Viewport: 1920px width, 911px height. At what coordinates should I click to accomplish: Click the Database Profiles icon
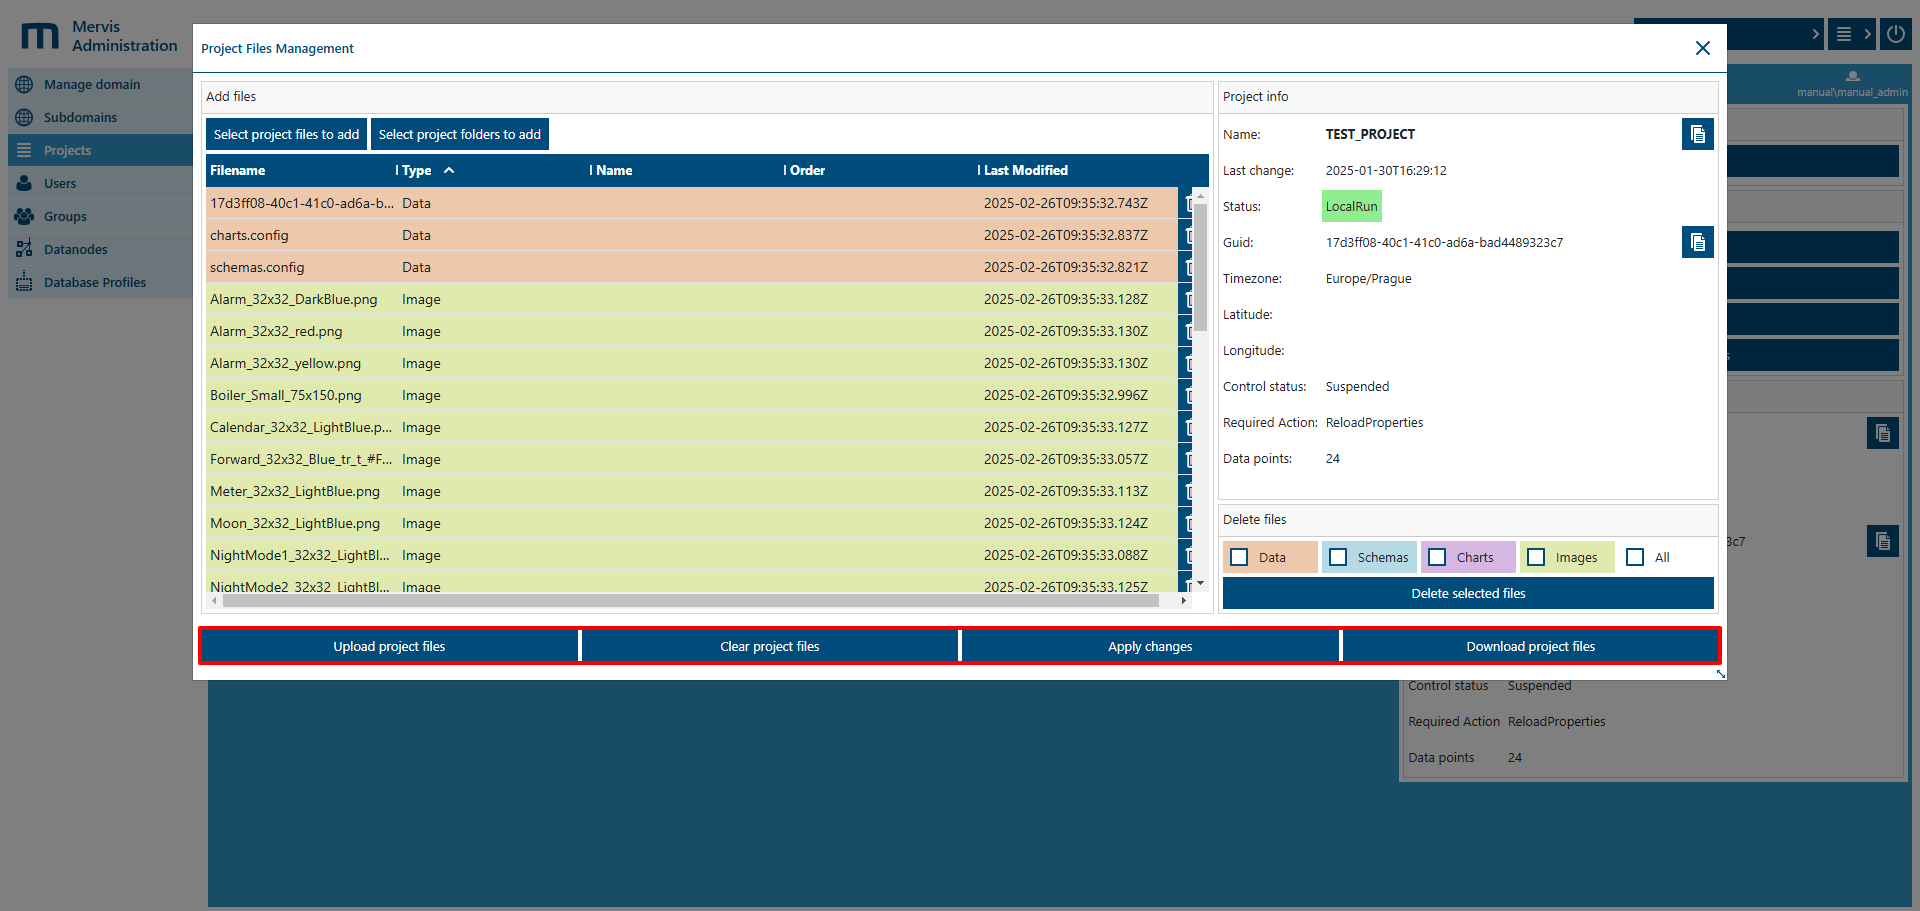coord(24,282)
